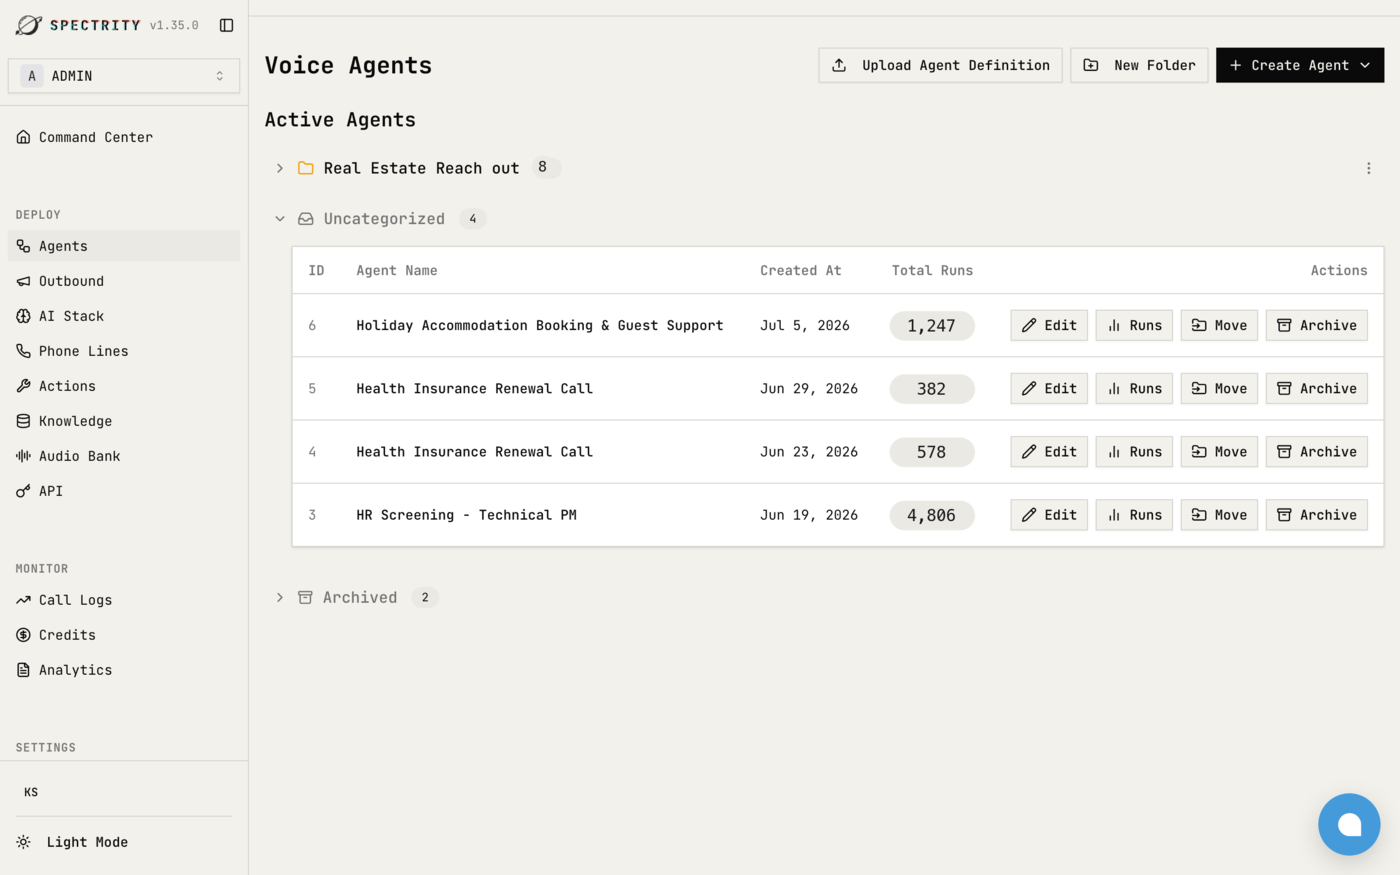
Task: Edit the Holiday Accommodation Booking agent
Action: [1049, 325]
